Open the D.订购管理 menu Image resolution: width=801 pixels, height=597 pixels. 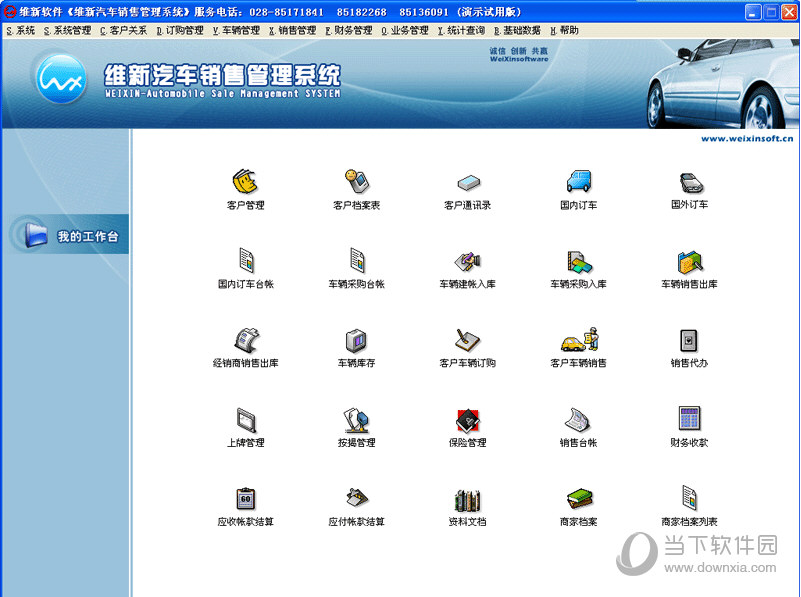(180, 31)
